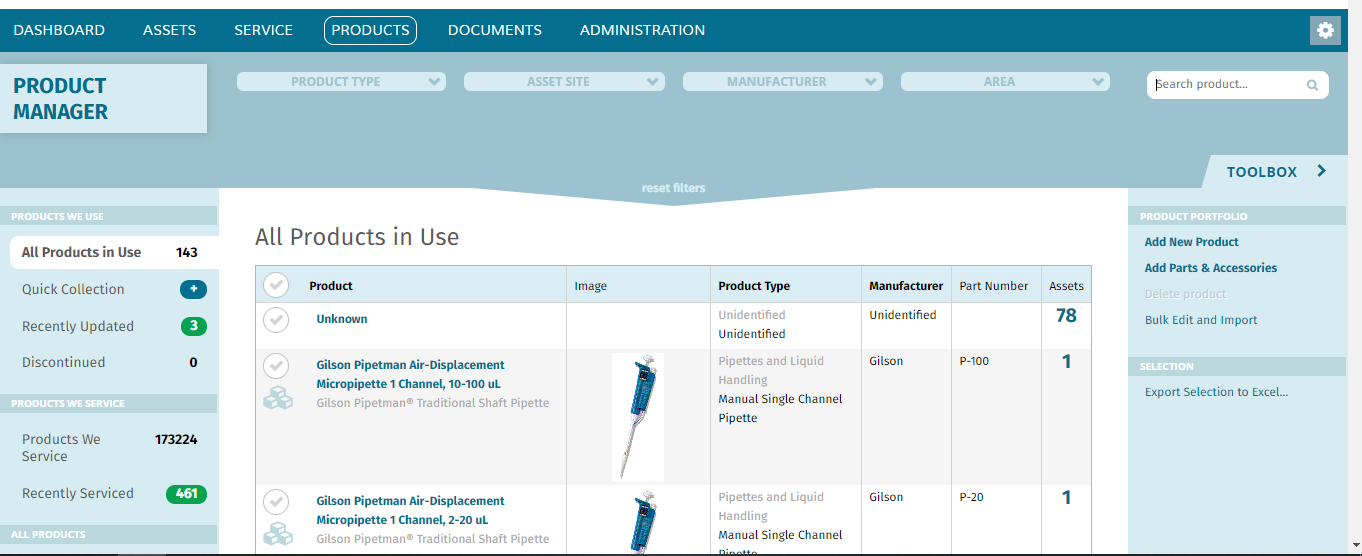Select Recently Serviced in the sidebar
Image resolution: width=1362 pixels, height=556 pixels.
[x=78, y=493]
